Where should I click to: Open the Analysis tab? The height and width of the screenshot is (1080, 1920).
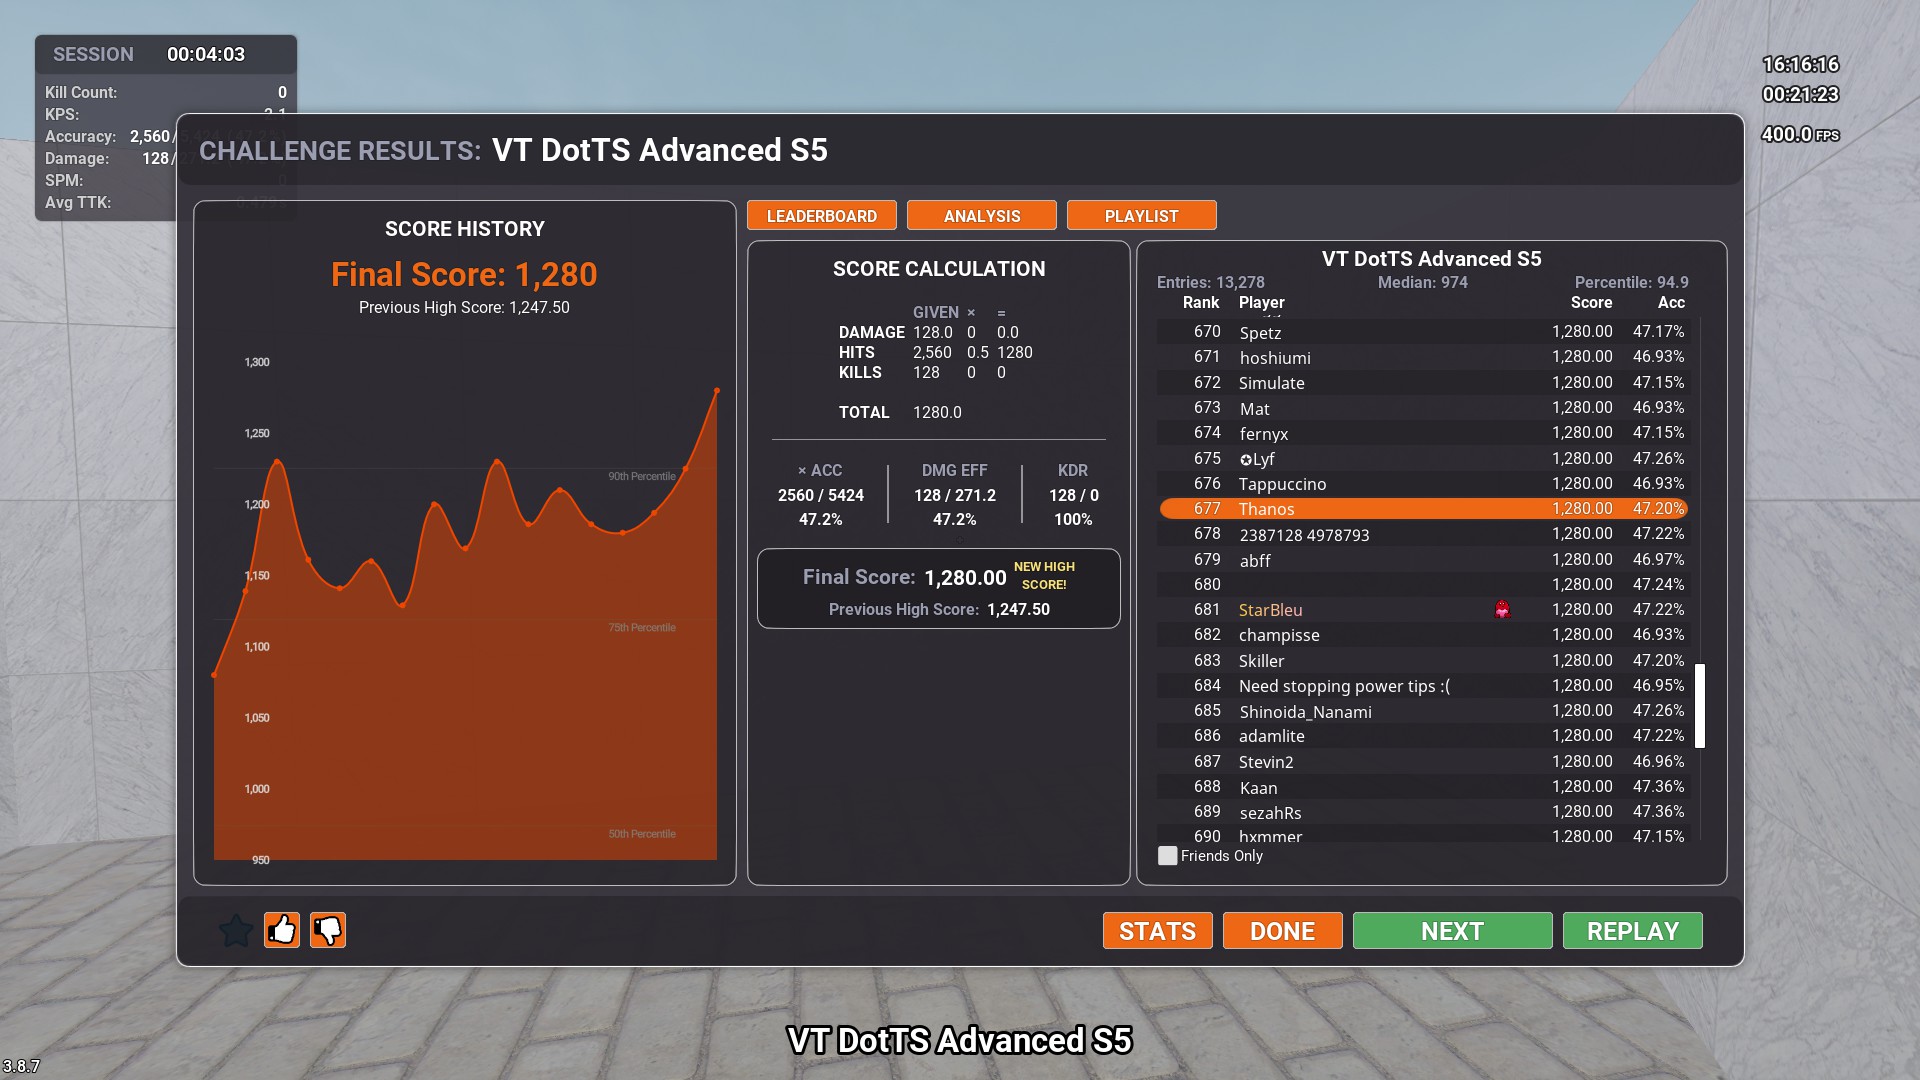pyautogui.click(x=981, y=216)
